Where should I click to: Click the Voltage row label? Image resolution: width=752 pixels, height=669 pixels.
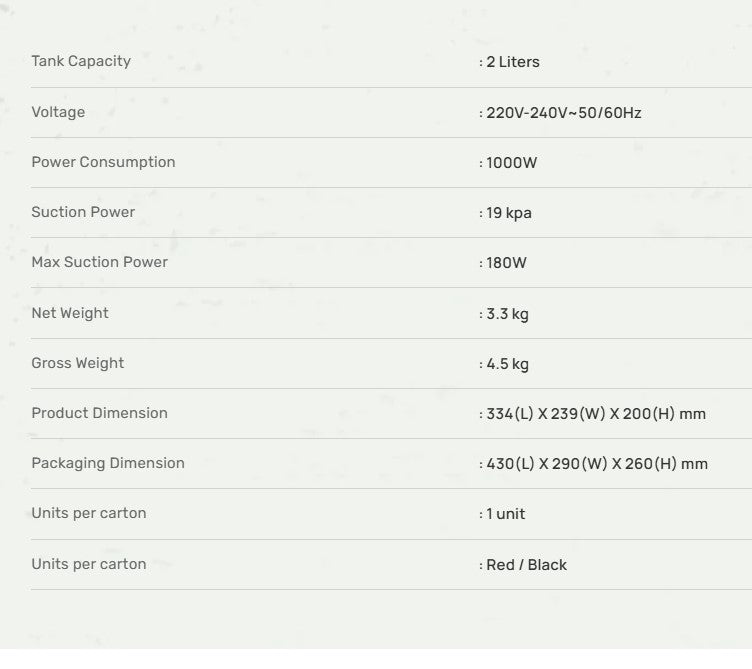(58, 112)
